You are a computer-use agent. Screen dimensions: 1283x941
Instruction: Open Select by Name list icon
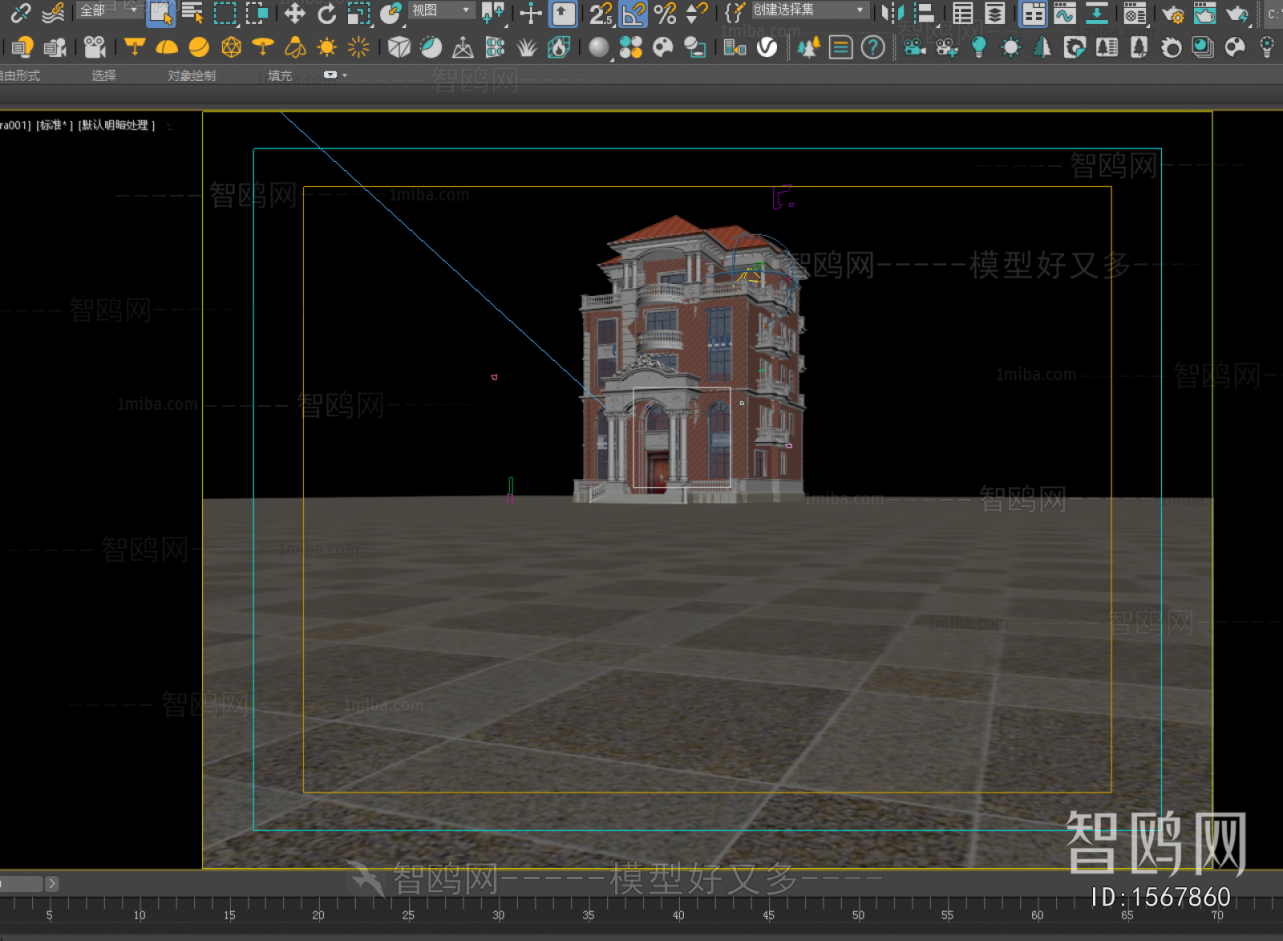pyautogui.click(x=193, y=12)
